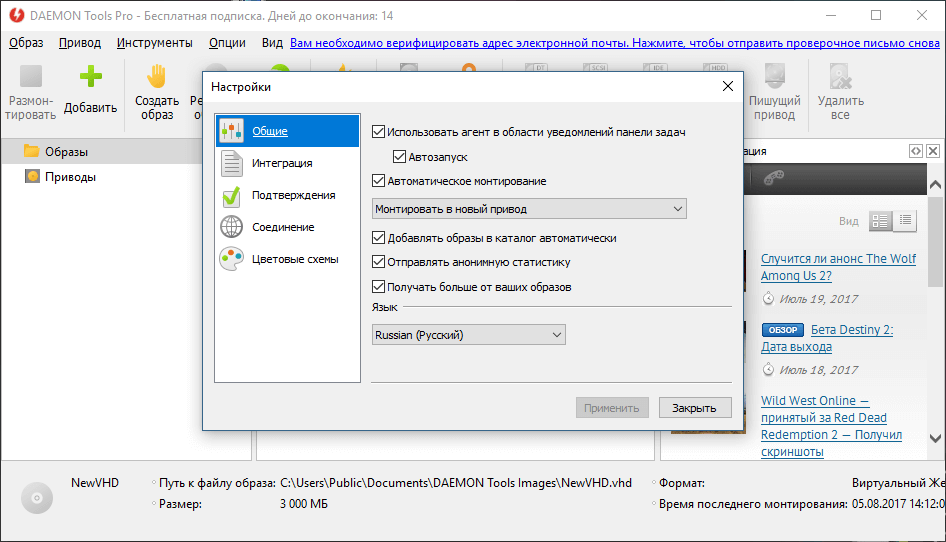Toggle the Autostart (Автозапуск) checkbox
Viewport: 946px width, 542px height.
coord(399,157)
